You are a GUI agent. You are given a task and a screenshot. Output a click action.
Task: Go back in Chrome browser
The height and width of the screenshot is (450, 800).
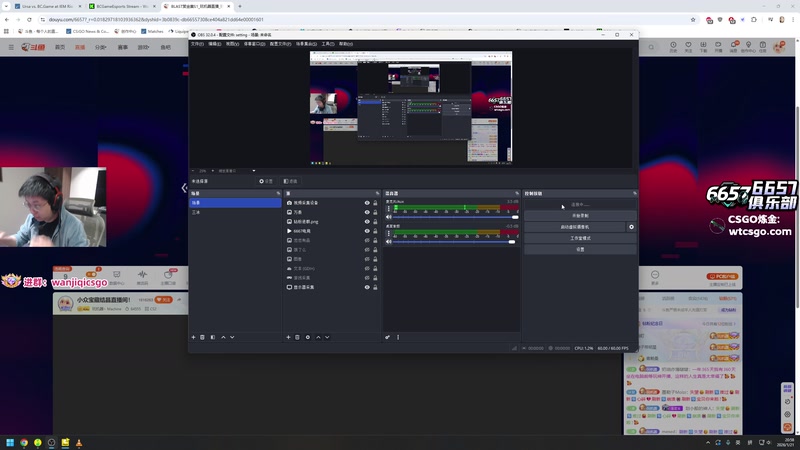[7, 19]
